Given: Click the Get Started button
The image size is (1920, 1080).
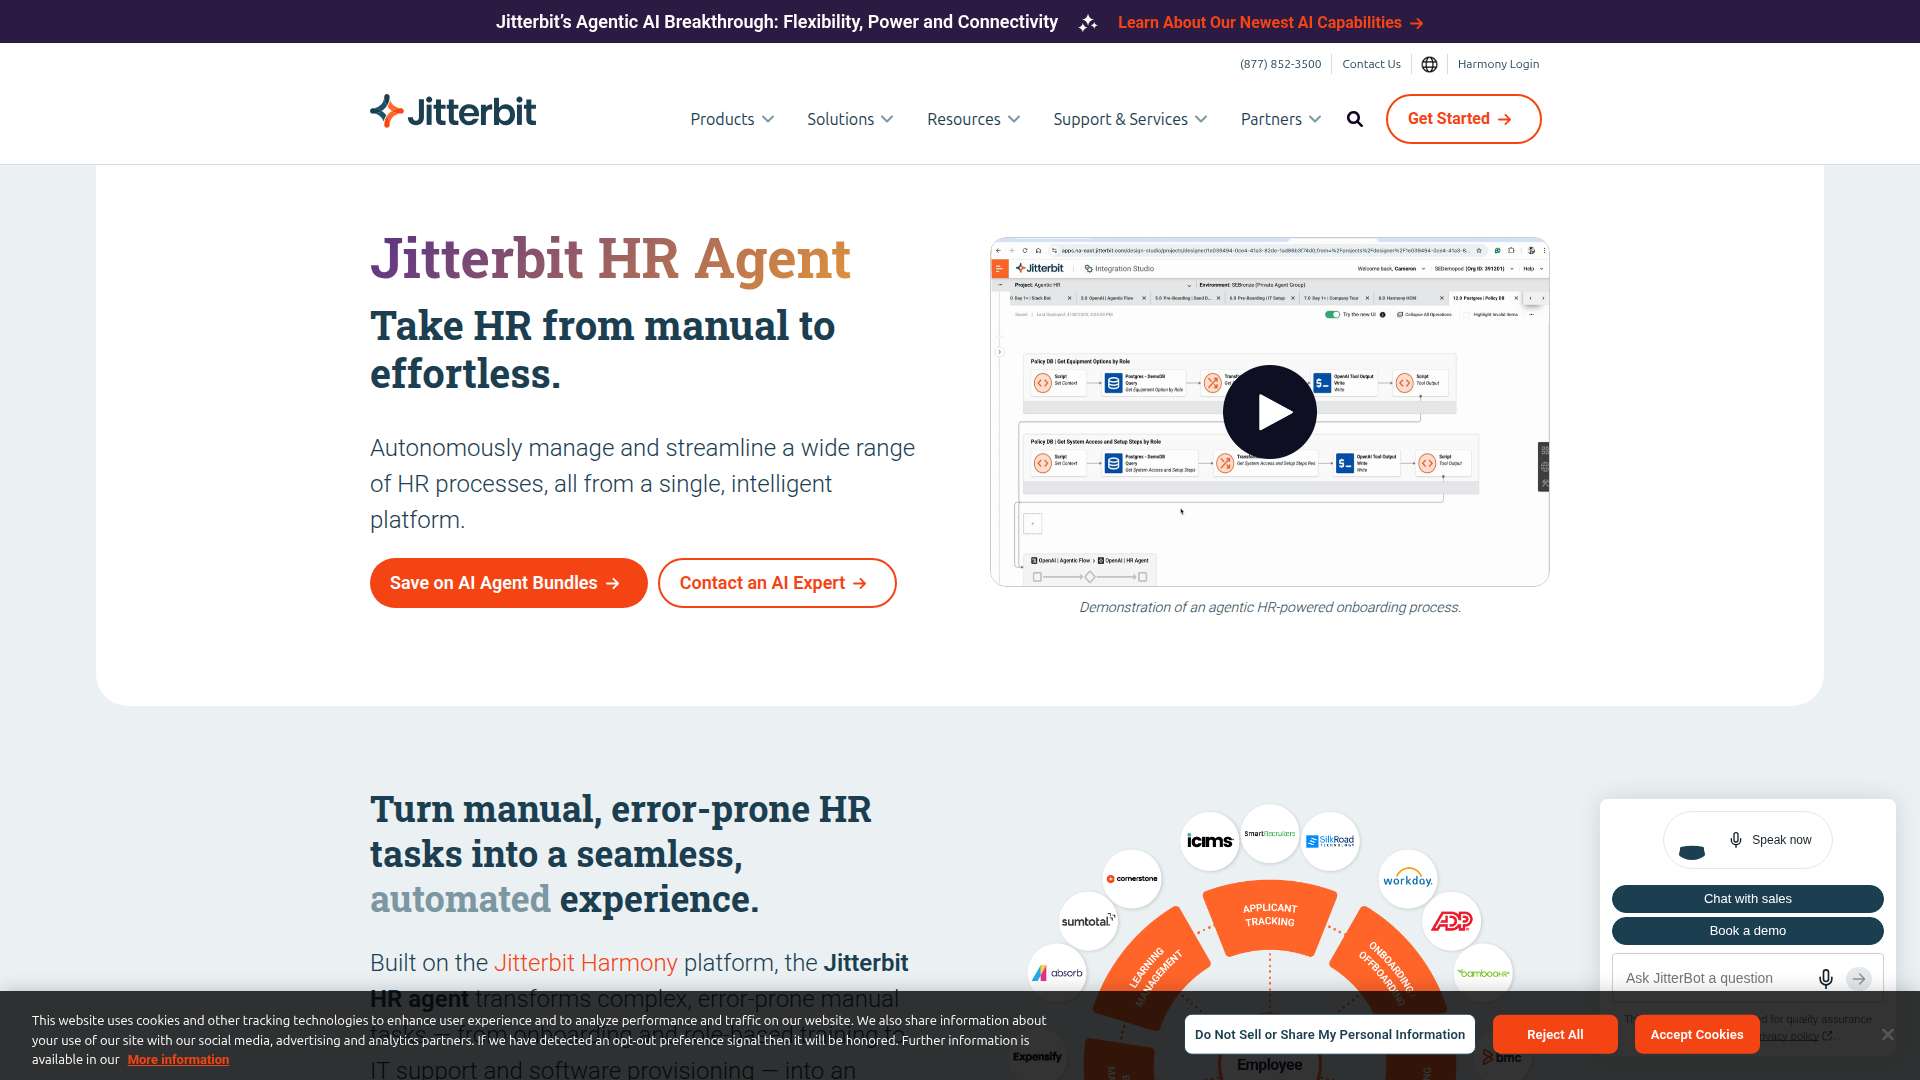Looking at the screenshot, I should 1463,119.
